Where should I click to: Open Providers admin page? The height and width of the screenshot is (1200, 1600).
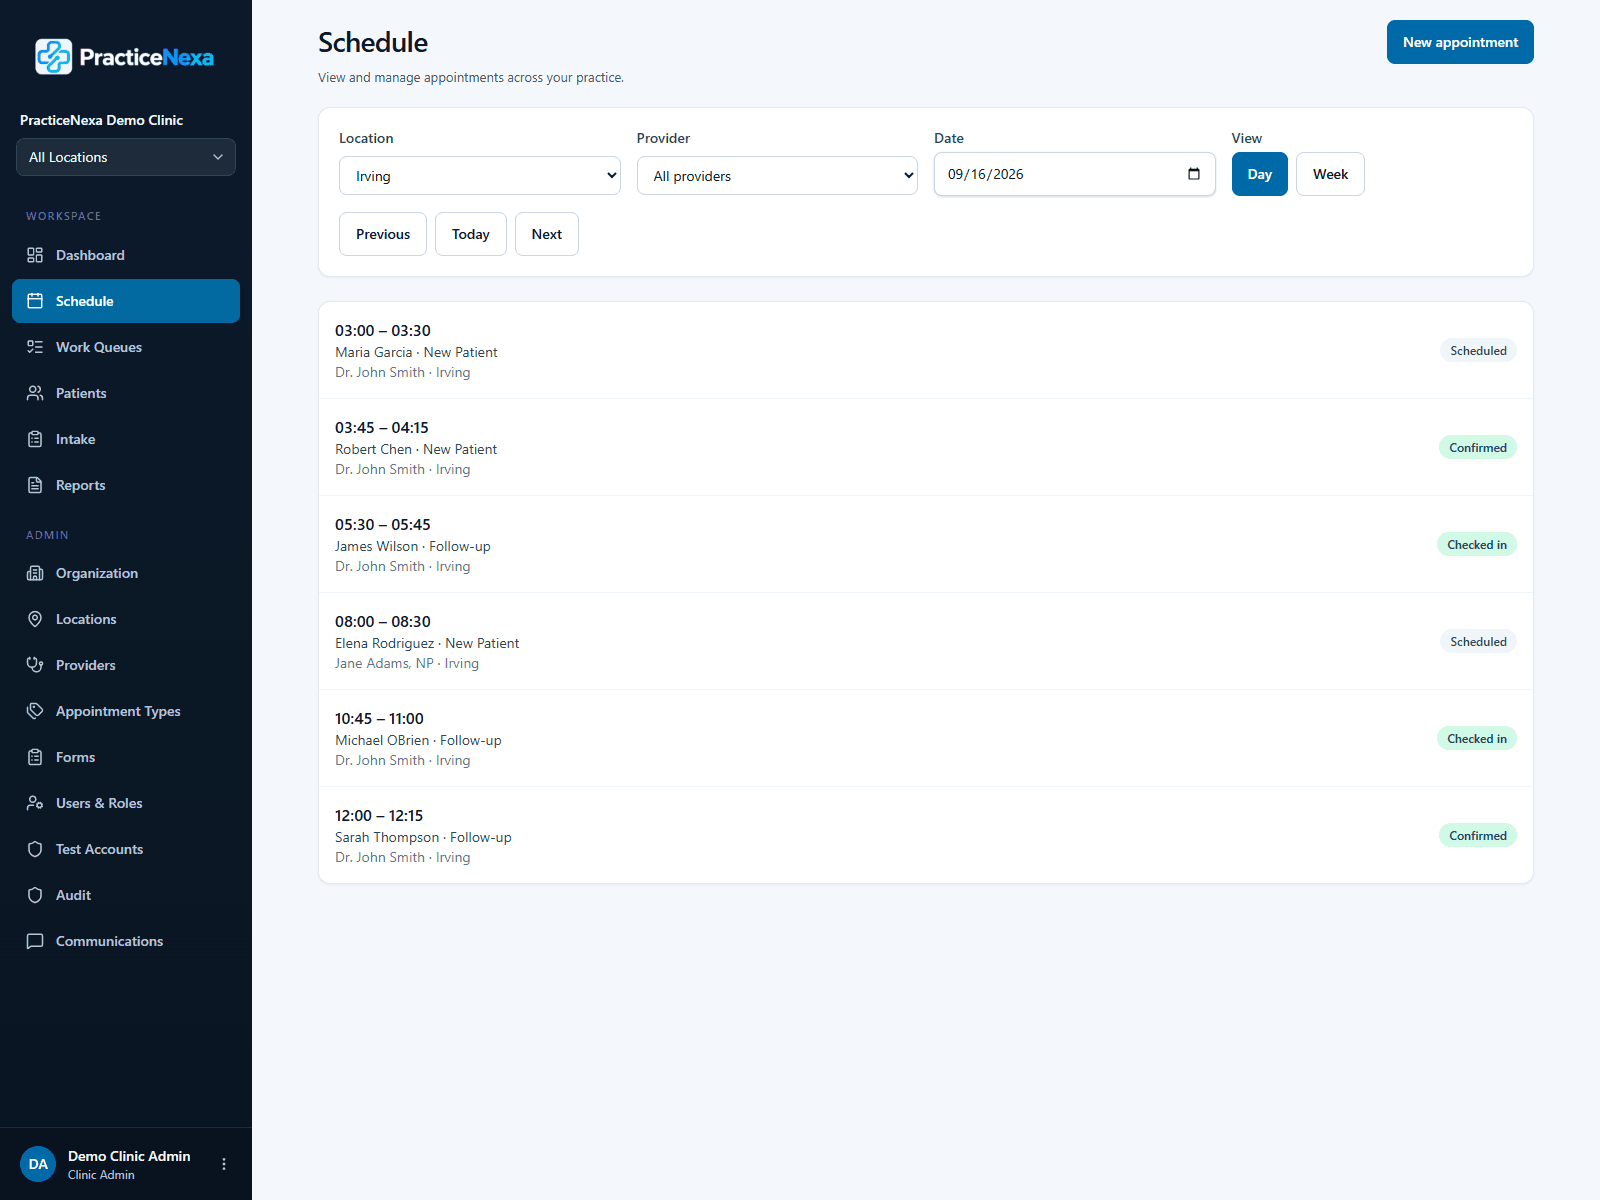tap(126, 665)
